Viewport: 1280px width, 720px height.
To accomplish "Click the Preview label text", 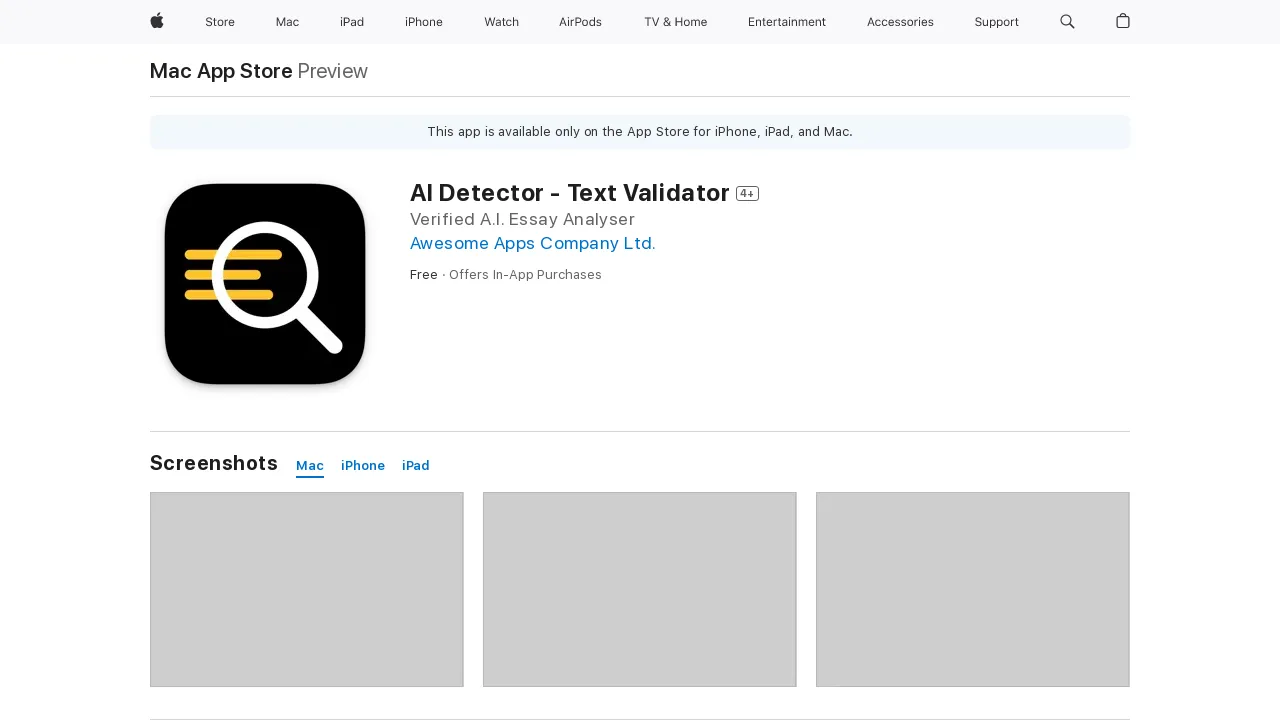I will point(333,71).
